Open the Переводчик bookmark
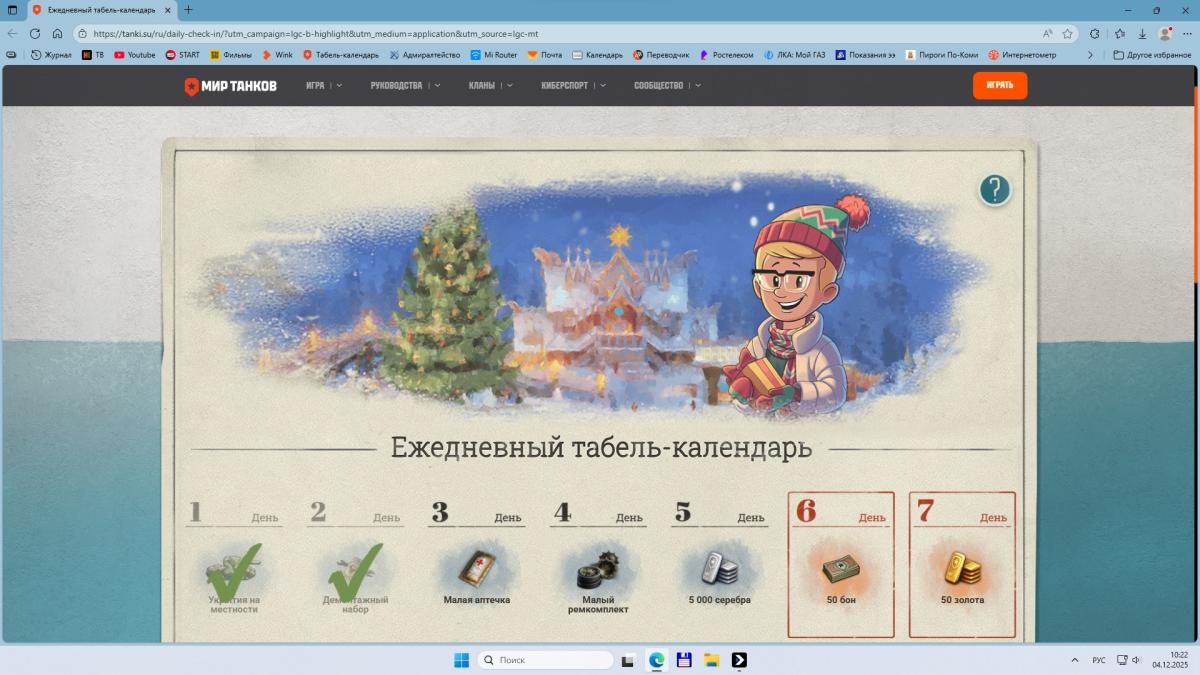The image size is (1200, 675). pos(661,55)
